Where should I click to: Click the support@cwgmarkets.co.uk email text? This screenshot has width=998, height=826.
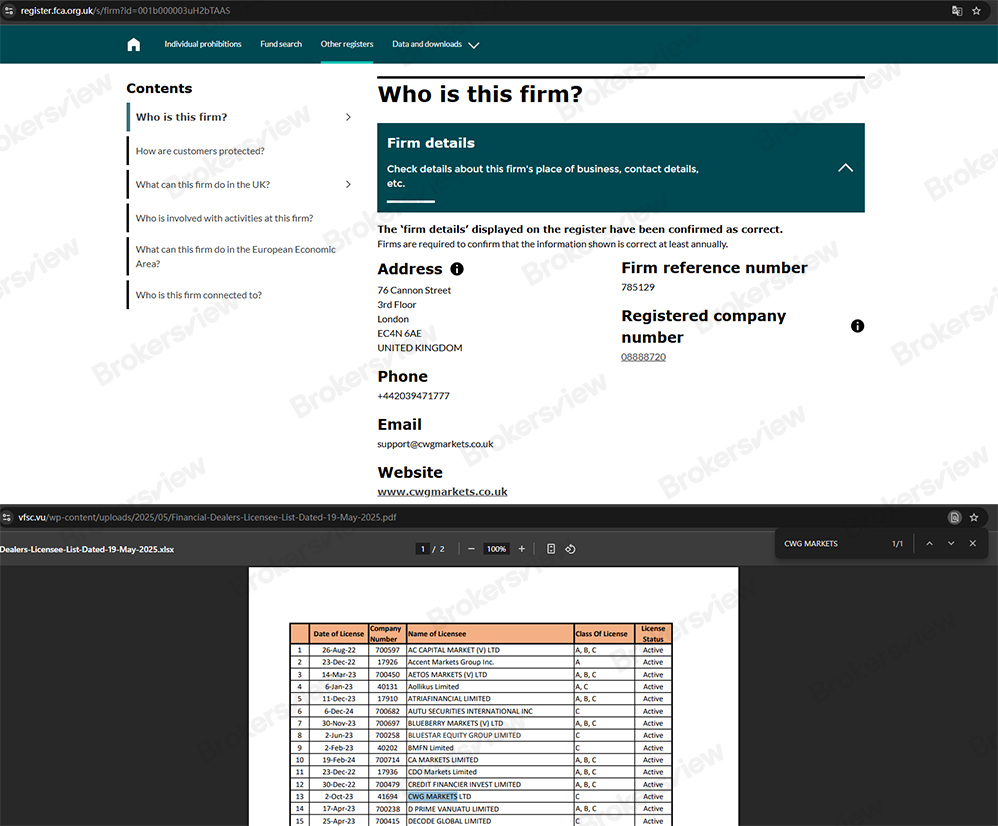(435, 444)
